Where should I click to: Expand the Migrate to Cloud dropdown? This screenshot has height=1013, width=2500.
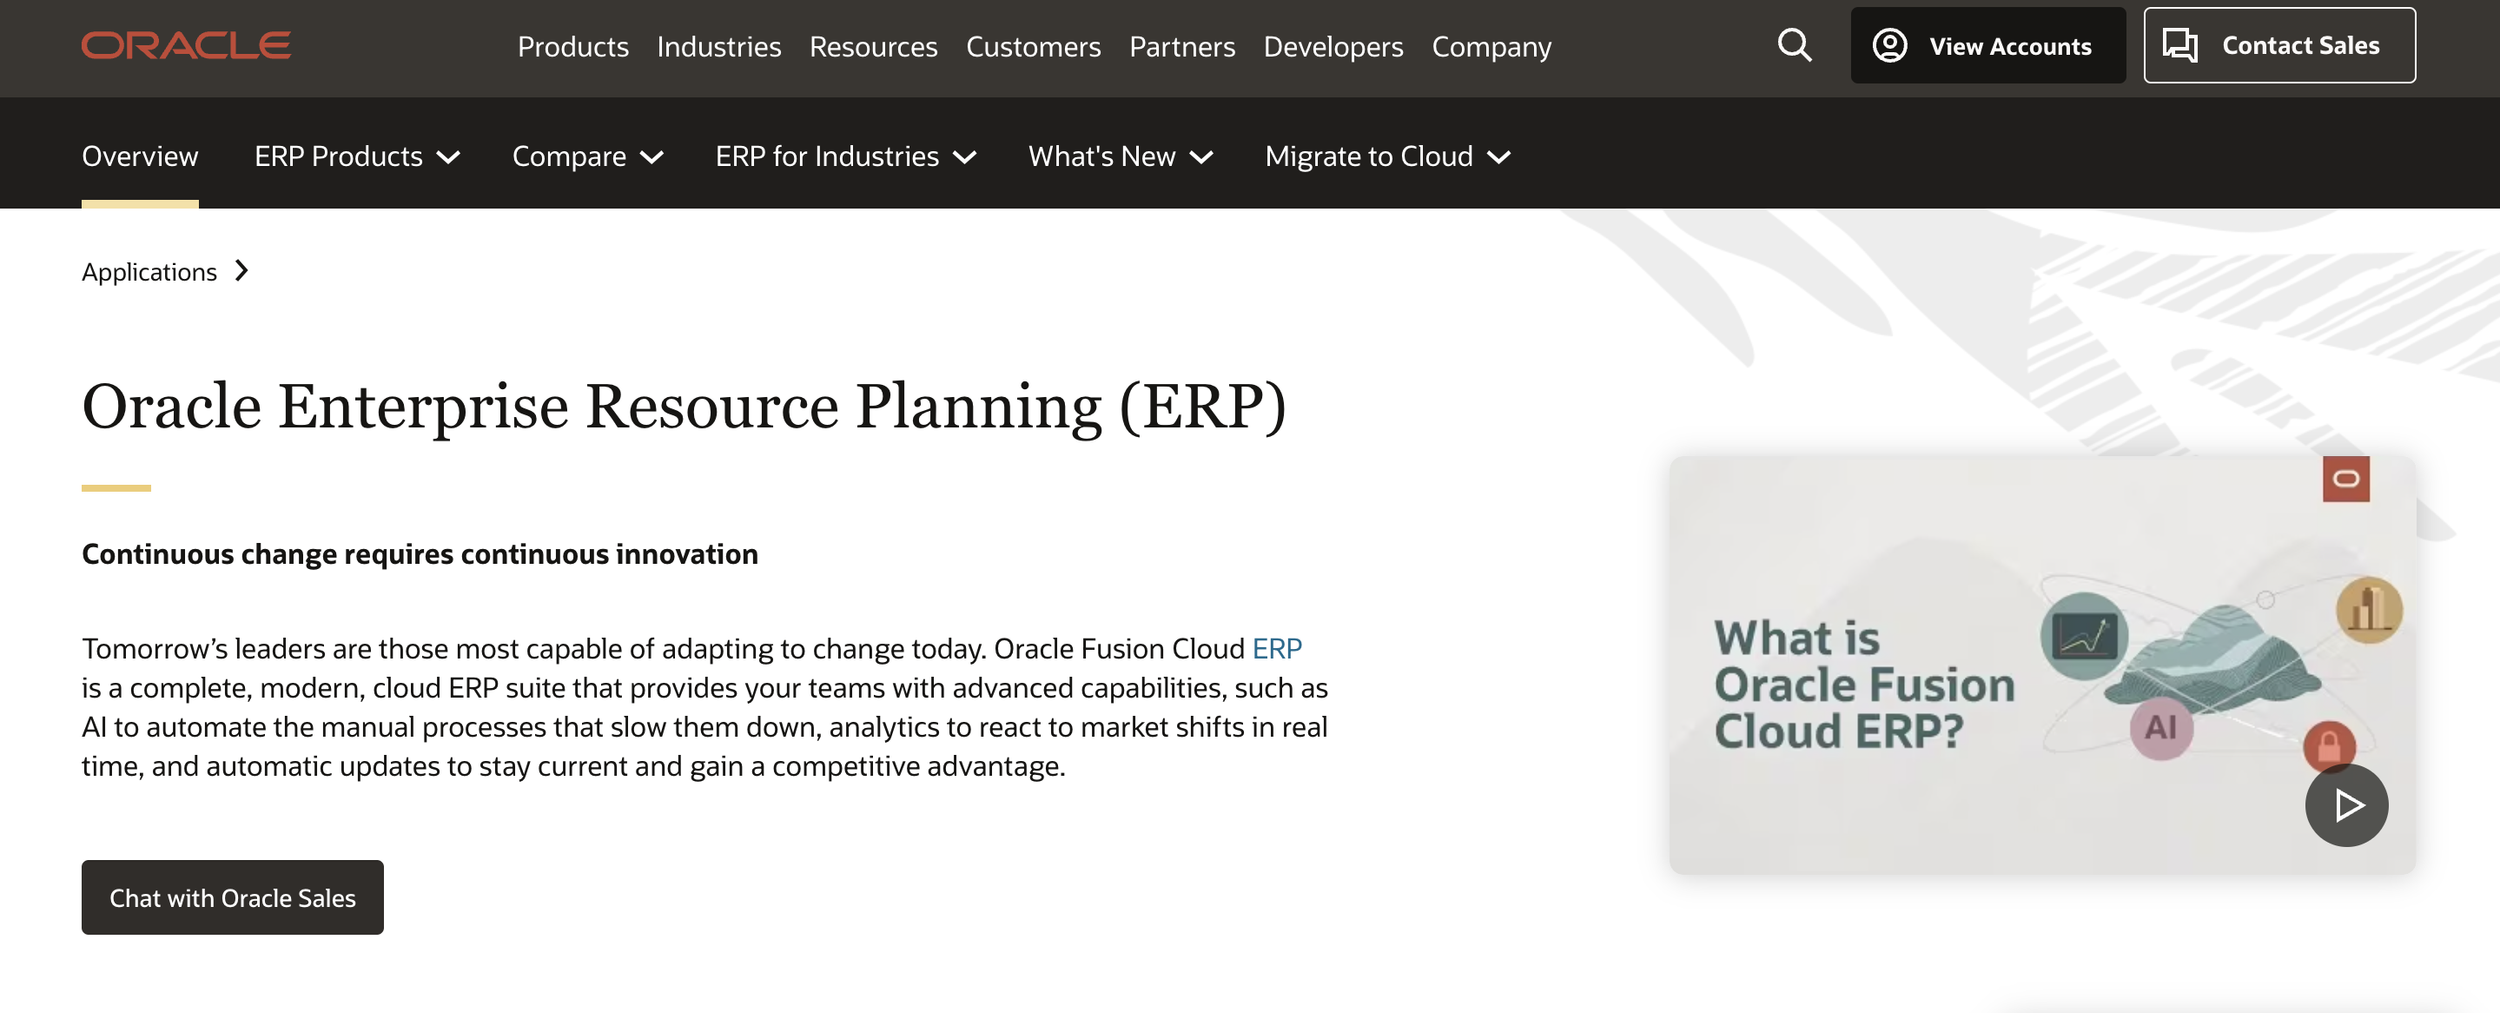tap(1388, 156)
